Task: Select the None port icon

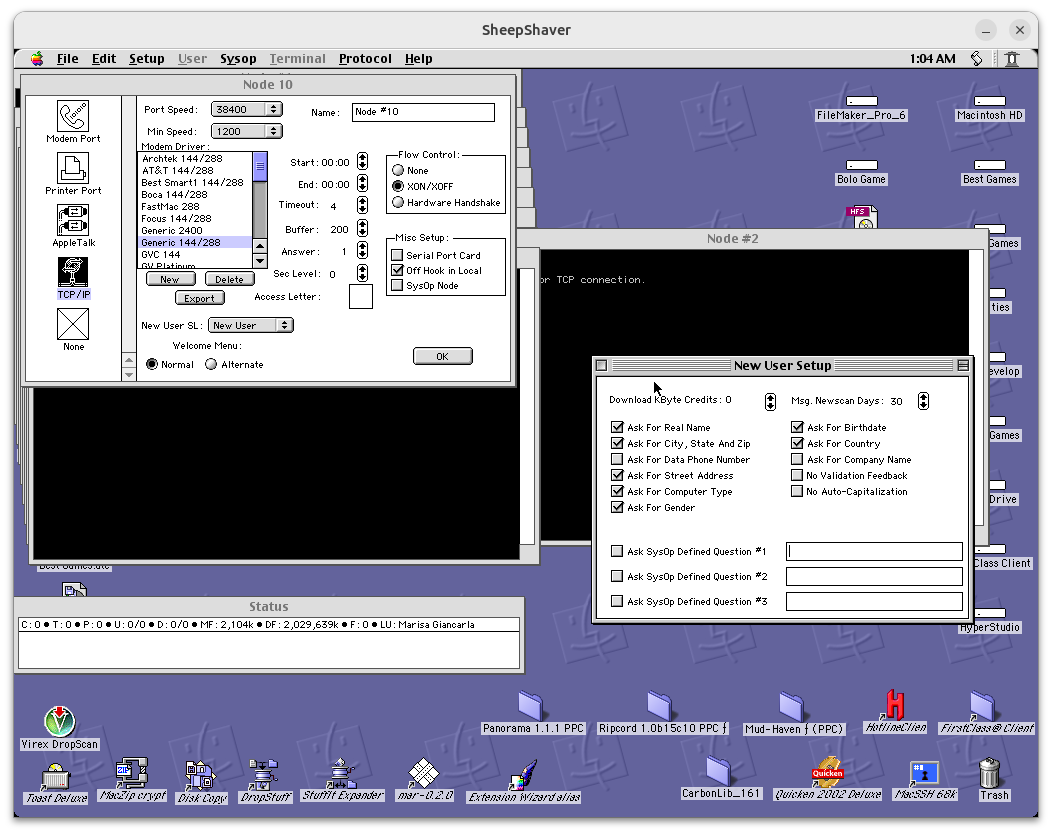Action: click(73, 324)
